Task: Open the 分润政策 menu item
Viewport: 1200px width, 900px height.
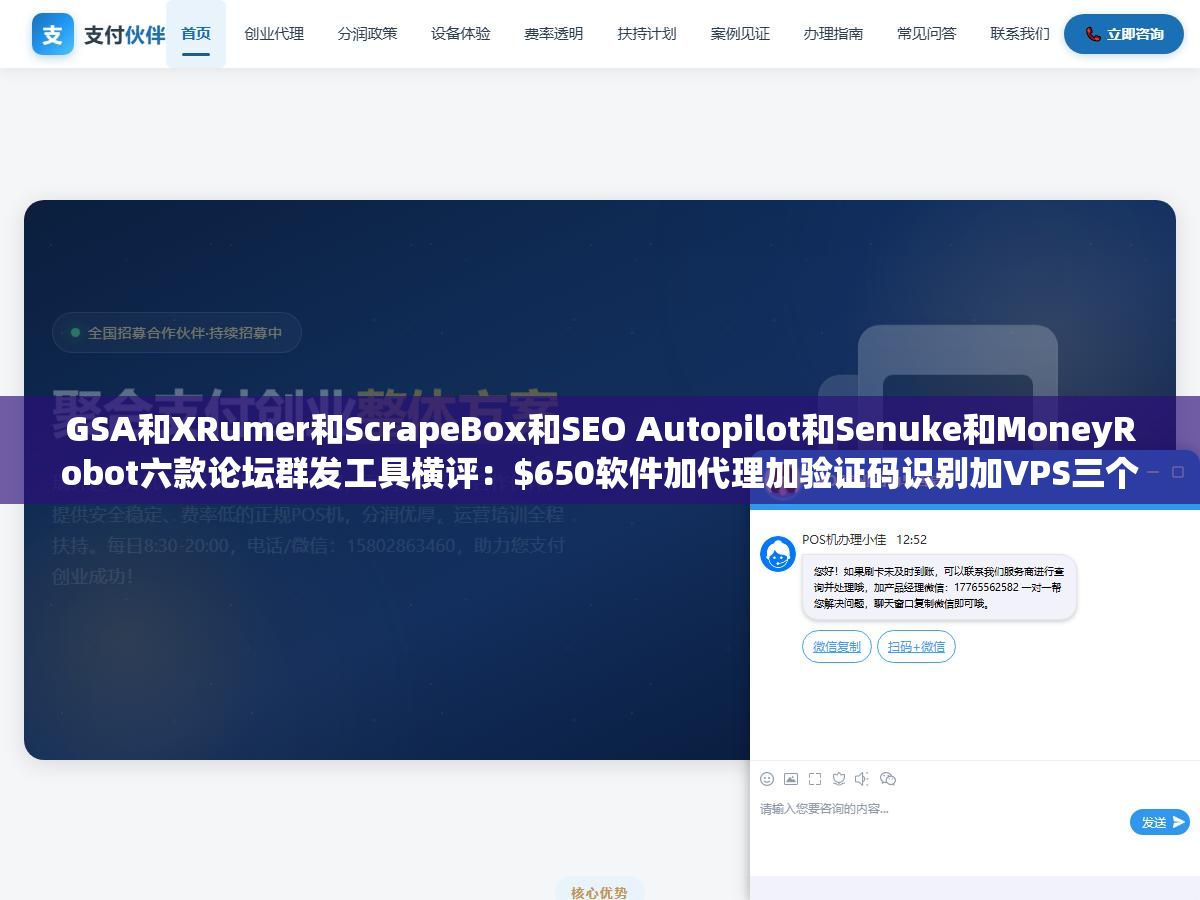Action: [x=367, y=33]
